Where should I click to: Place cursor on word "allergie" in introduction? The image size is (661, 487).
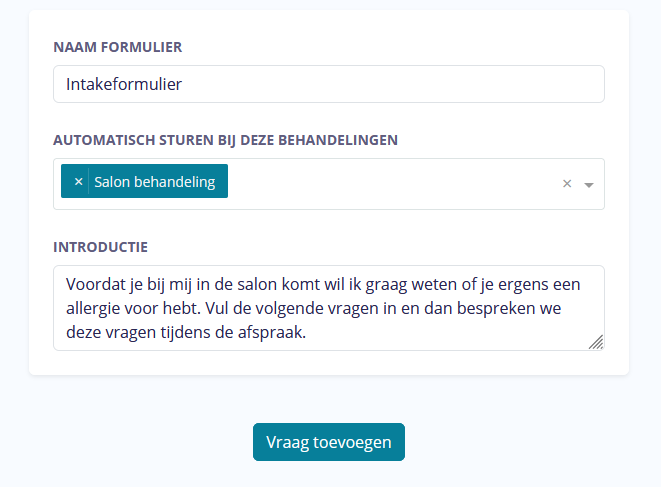tap(92, 308)
